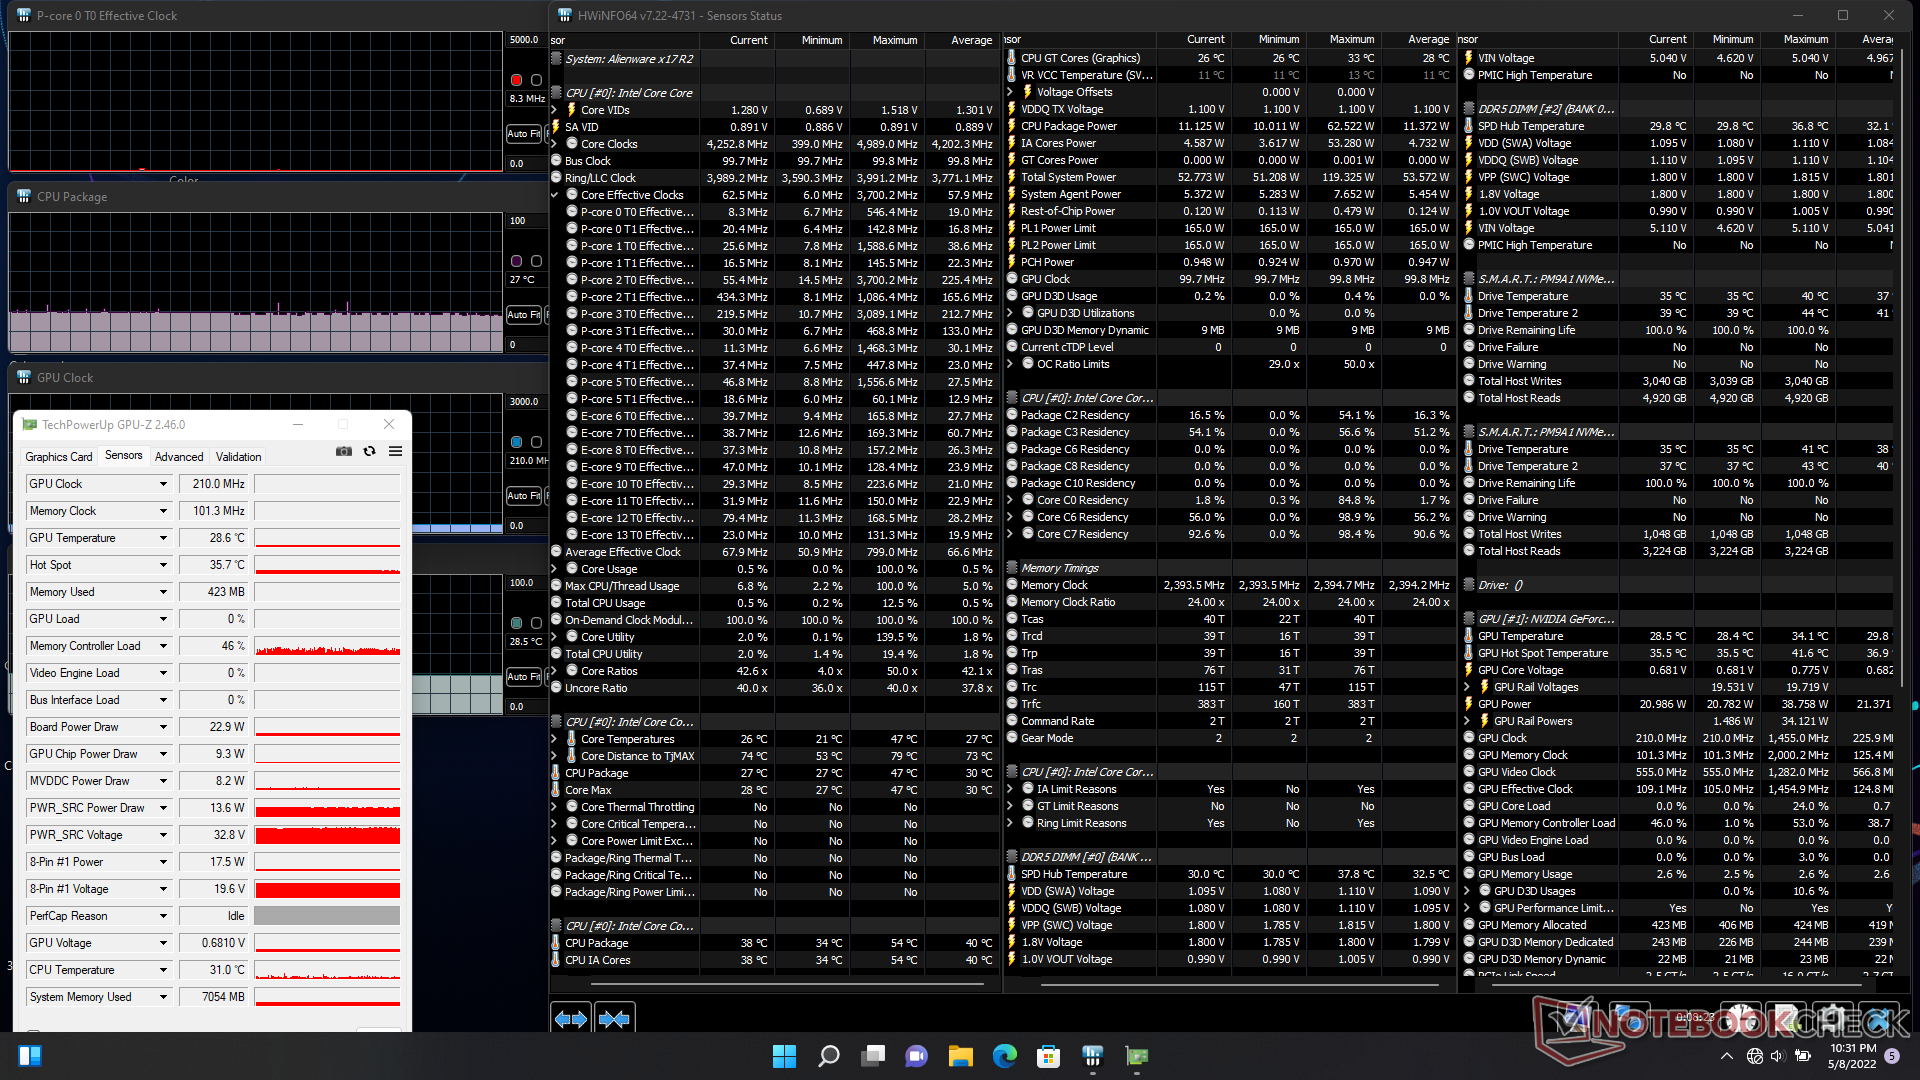Toggle the checkbox beside the red swatch in P-core 0 graph
1920x1080 pixels.
click(x=536, y=80)
